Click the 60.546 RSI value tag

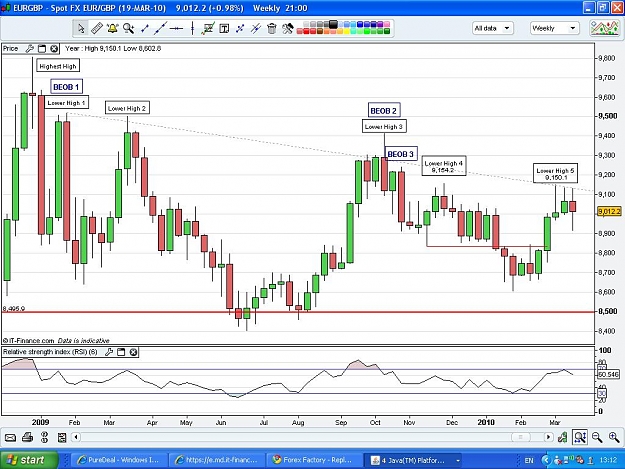tap(608, 375)
